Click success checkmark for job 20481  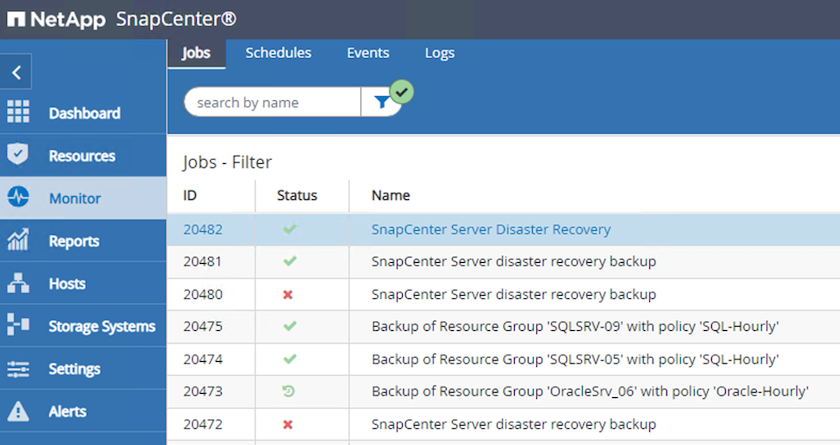coord(290,261)
